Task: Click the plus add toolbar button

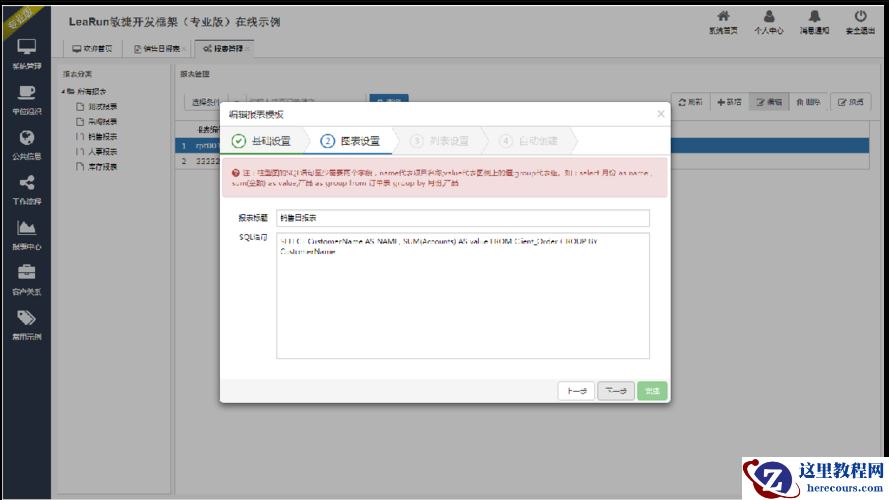Action: 729,102
